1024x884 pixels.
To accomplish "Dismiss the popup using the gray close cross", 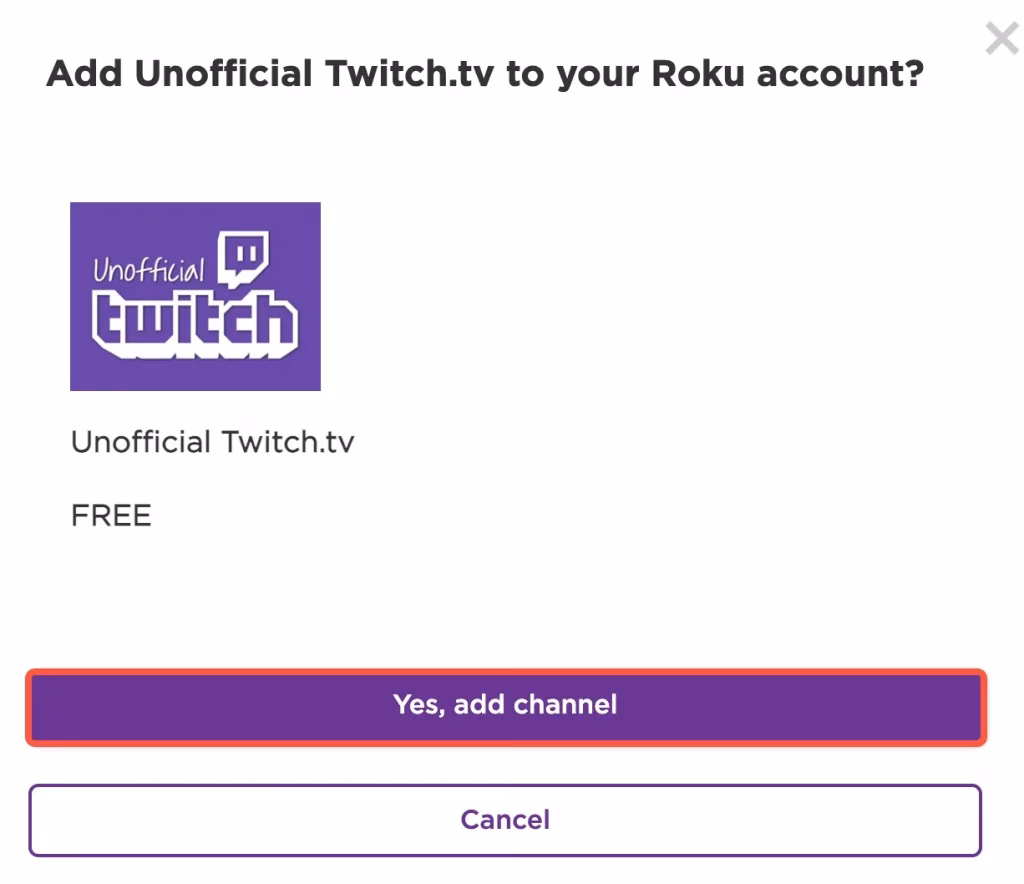I will click(1001, 38).
